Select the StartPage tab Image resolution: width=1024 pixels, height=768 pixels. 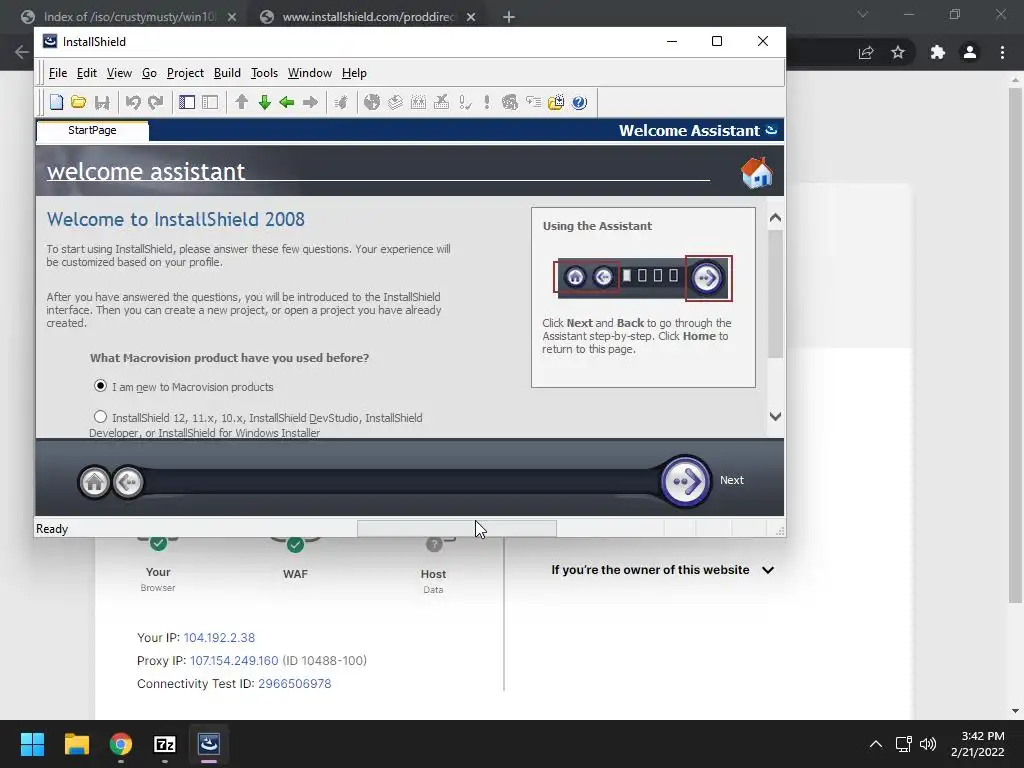coord(92,130)
